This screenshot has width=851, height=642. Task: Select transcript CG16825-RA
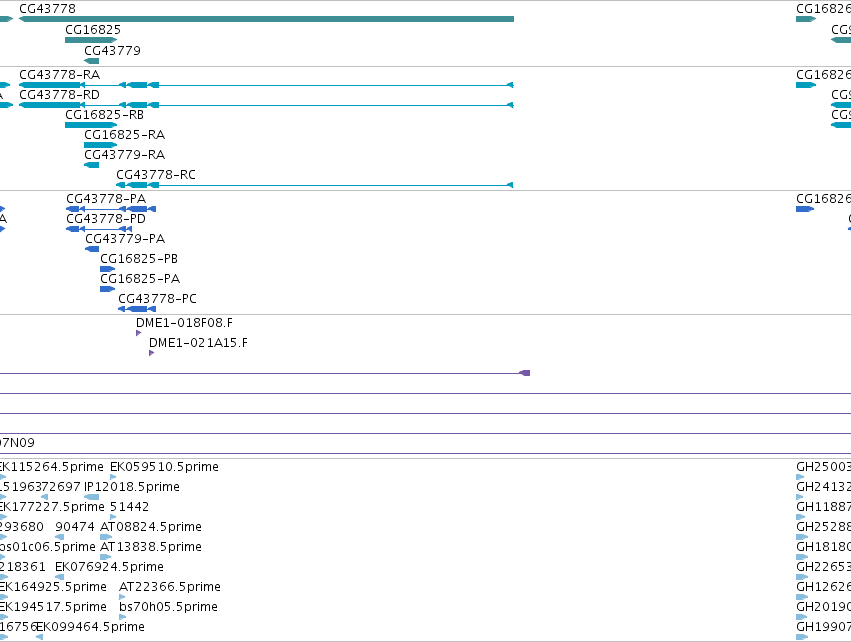[124, 135]
